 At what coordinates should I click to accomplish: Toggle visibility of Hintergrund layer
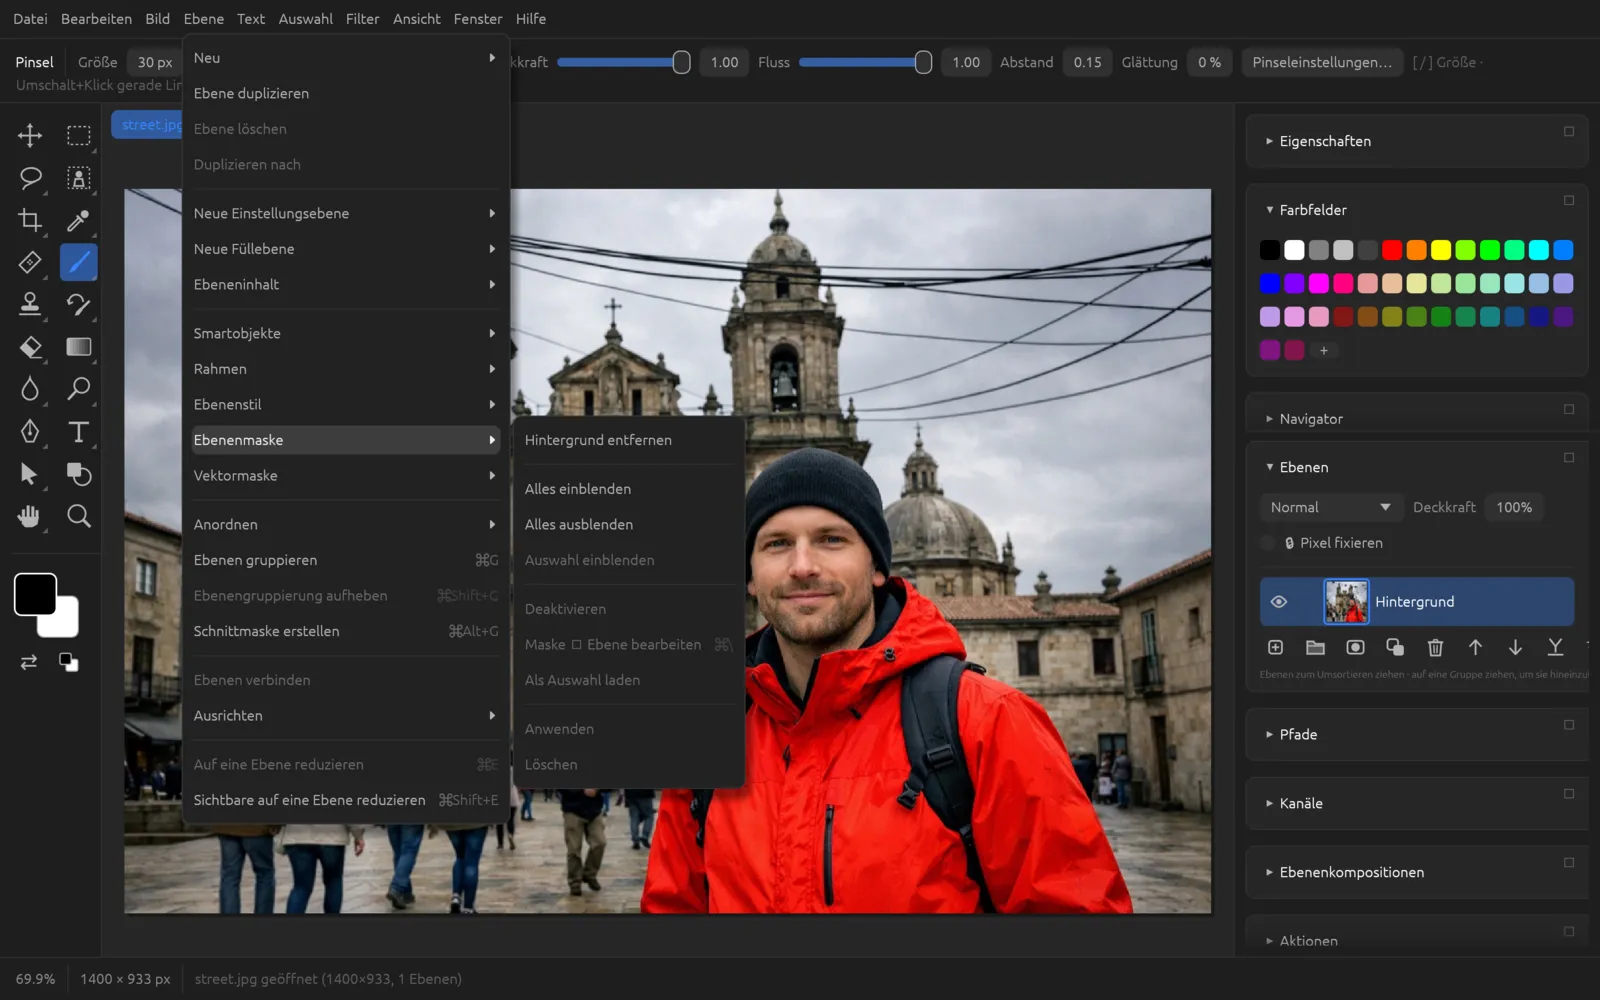[x=1278, y=602]
